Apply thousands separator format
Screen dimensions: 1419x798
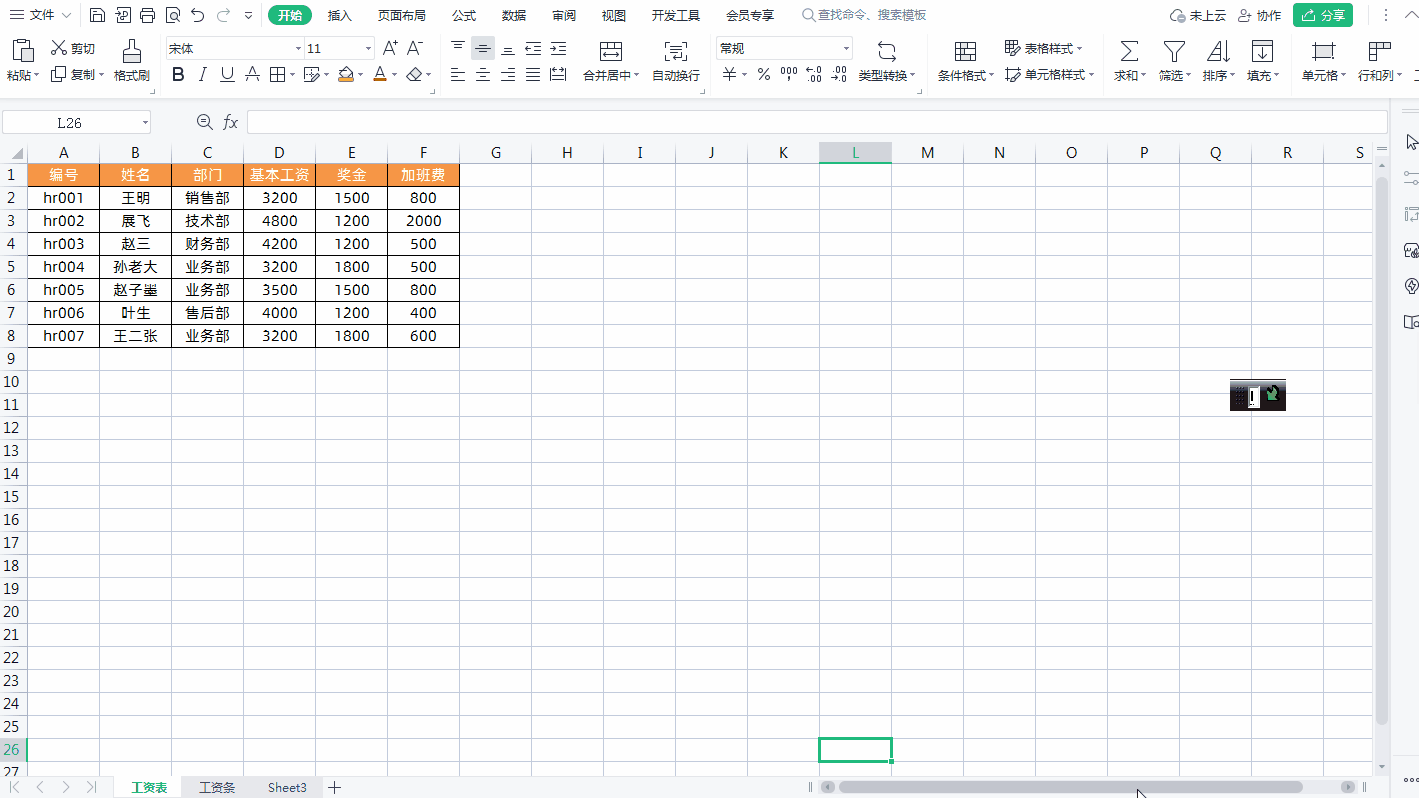[789, 74]
